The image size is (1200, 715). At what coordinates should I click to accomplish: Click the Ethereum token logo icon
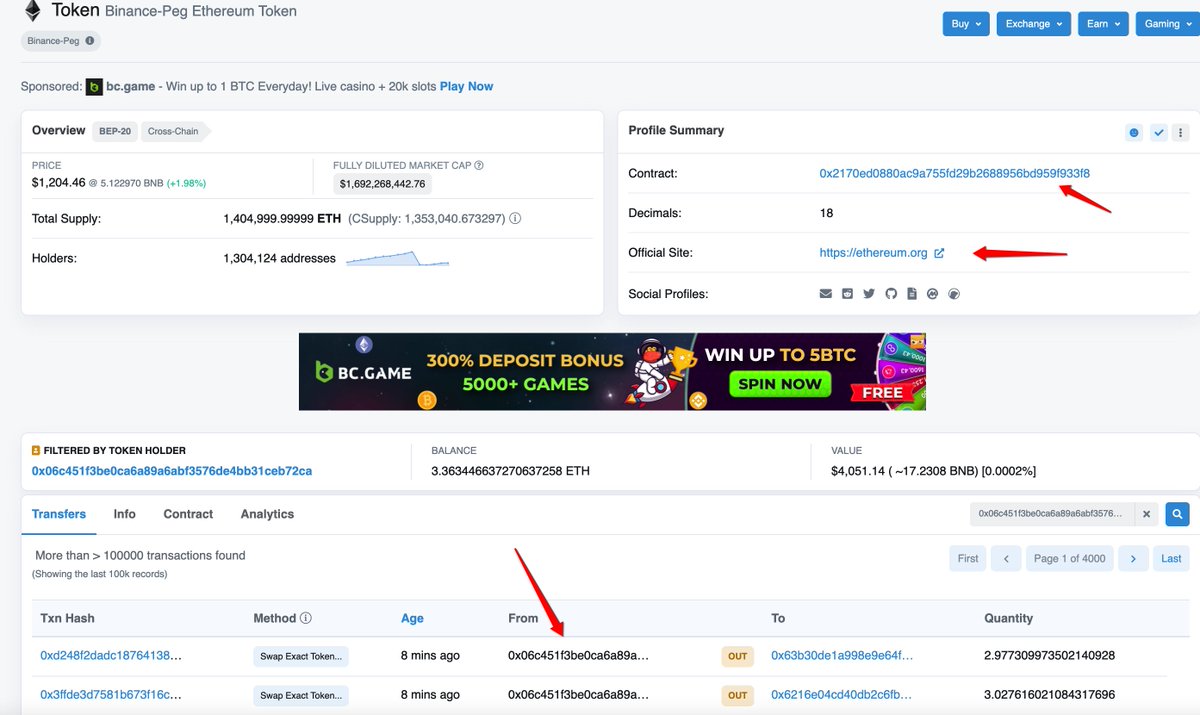(33, 12)
